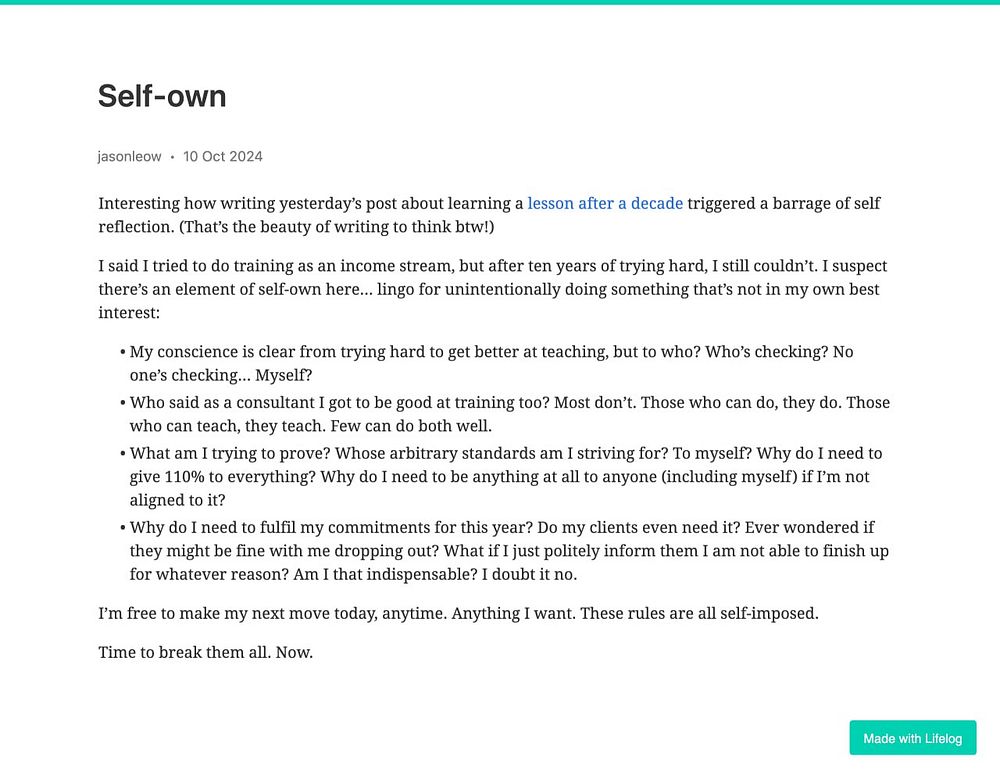Click the teal accent bar at page top
The height and width of the screenshot is (775, 1000).
[500, 3]
